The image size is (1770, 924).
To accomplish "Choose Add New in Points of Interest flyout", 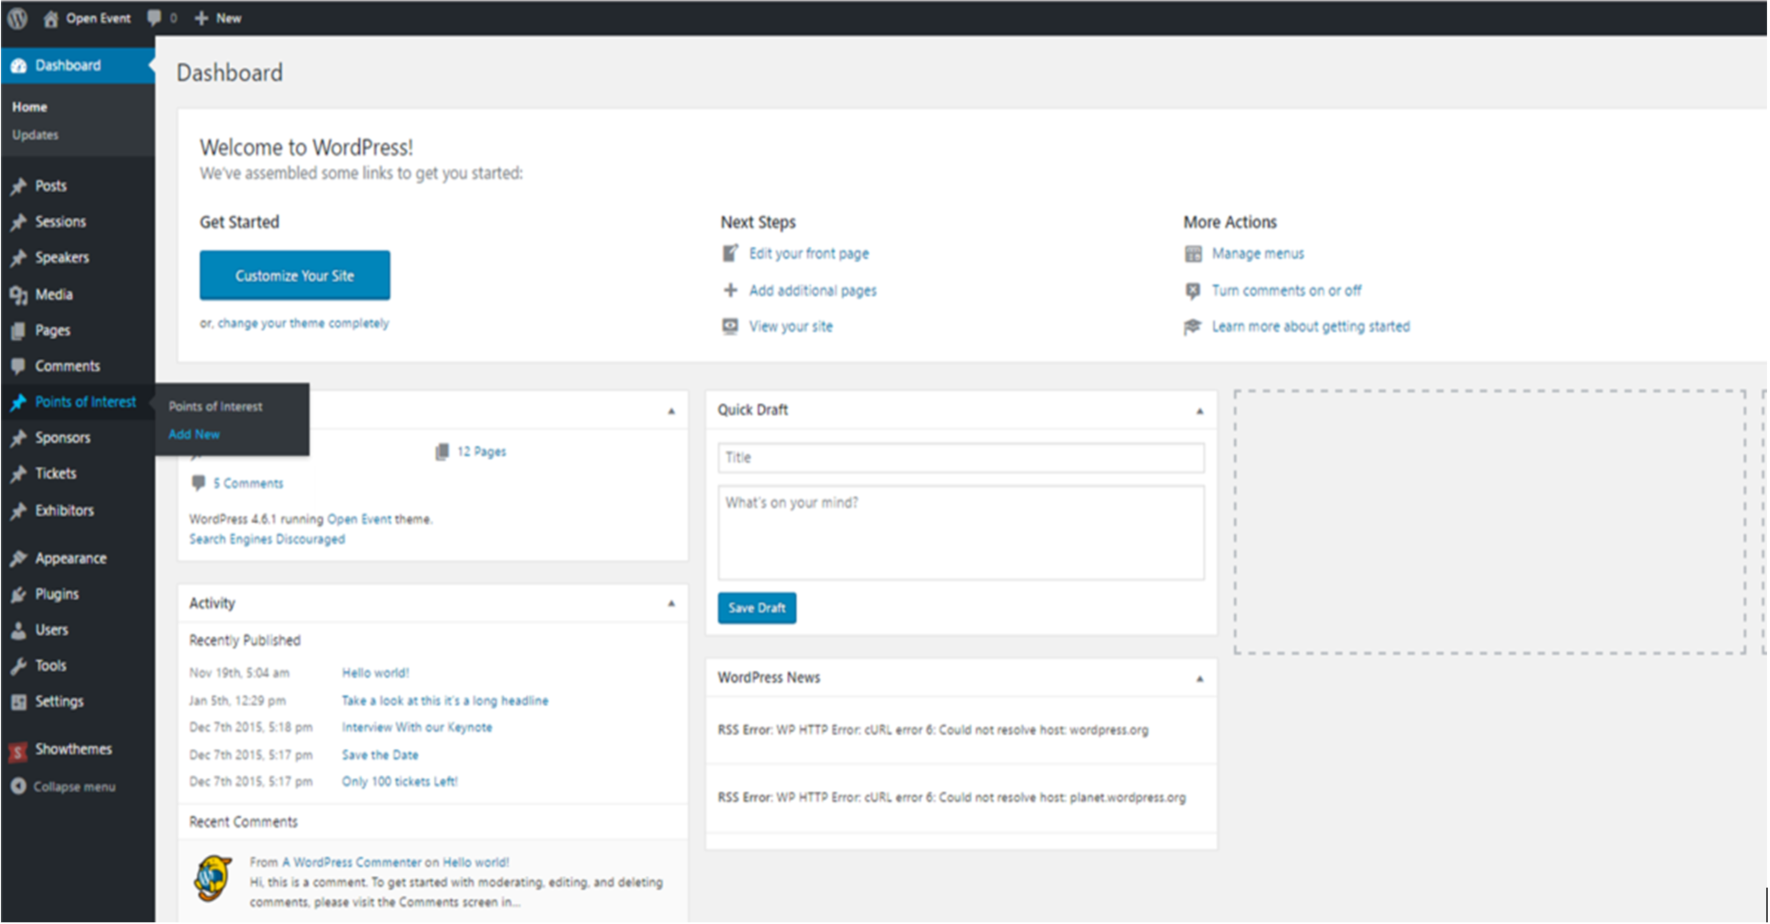I will pos(194,435).
